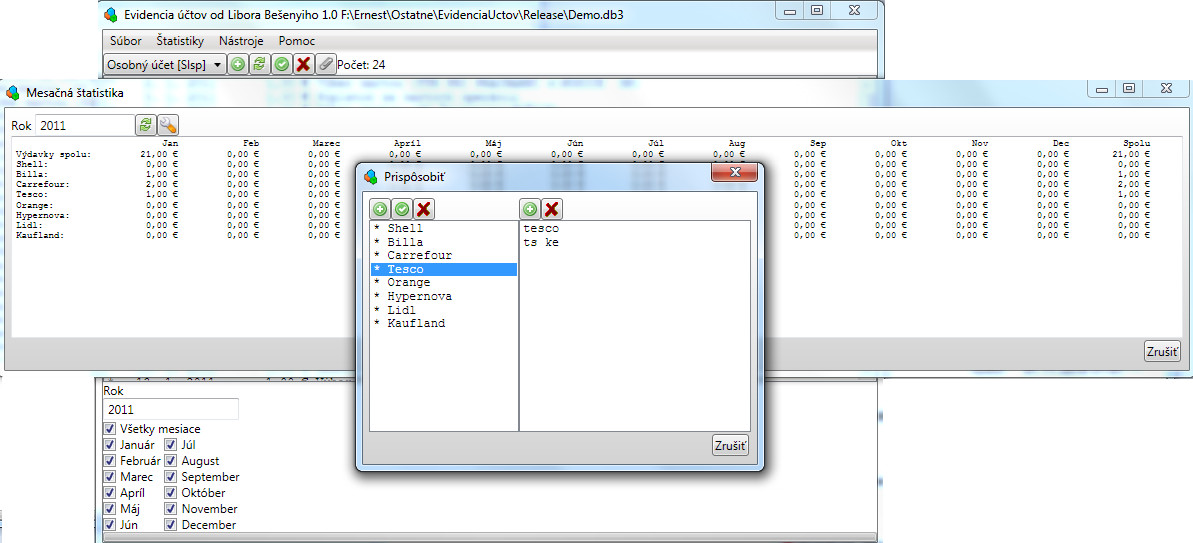This screenshot has width=1193, height=543.
Task: Select Lidl in category list
Action: coord(444,310)
